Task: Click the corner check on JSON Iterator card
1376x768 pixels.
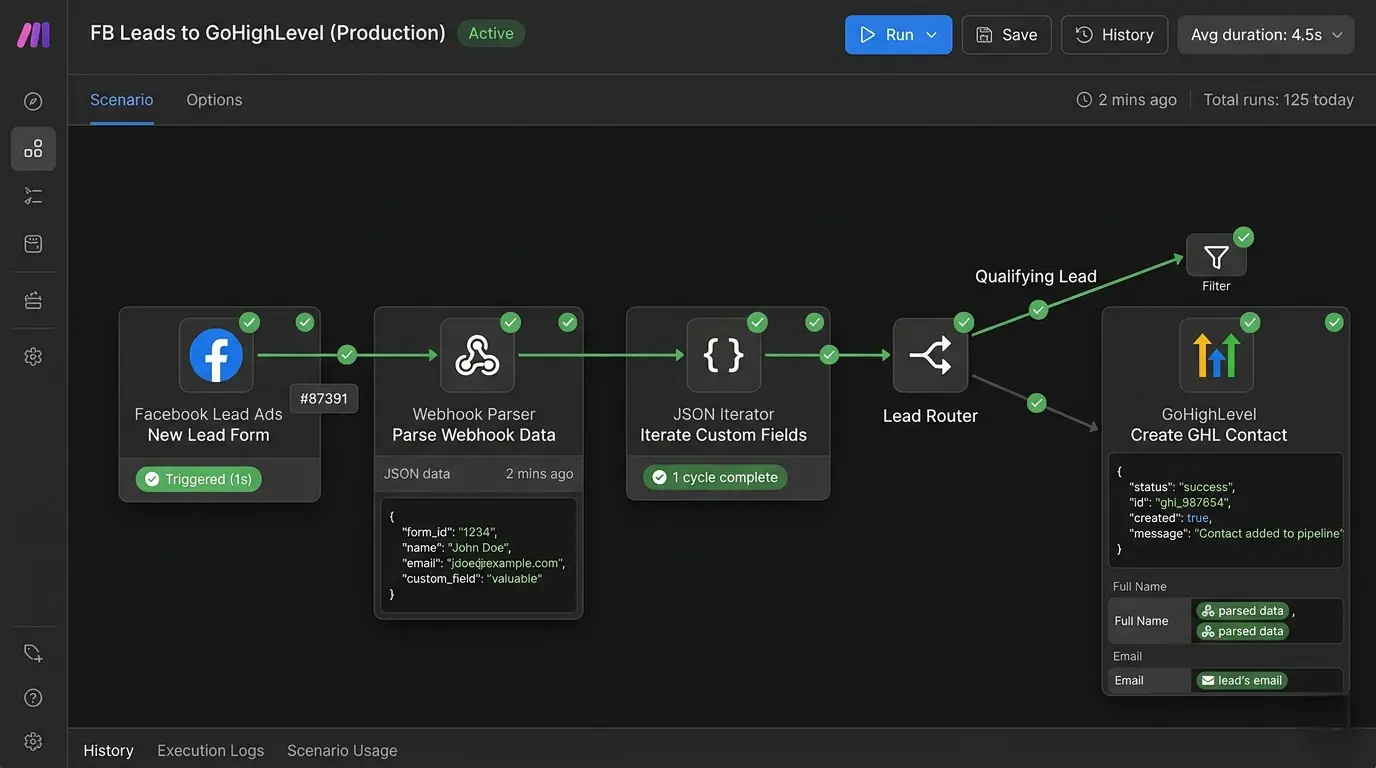Action: pos(815,322)
